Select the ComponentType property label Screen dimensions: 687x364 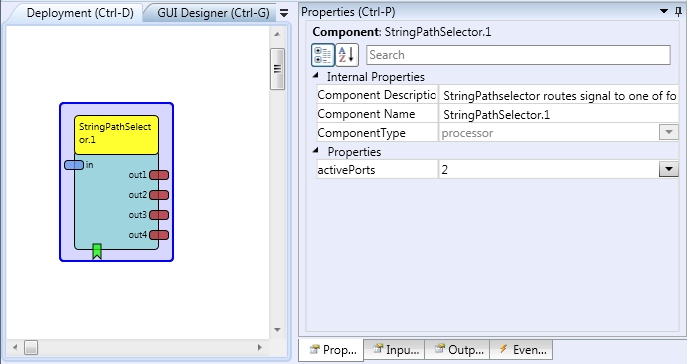[x=361, y=133]
